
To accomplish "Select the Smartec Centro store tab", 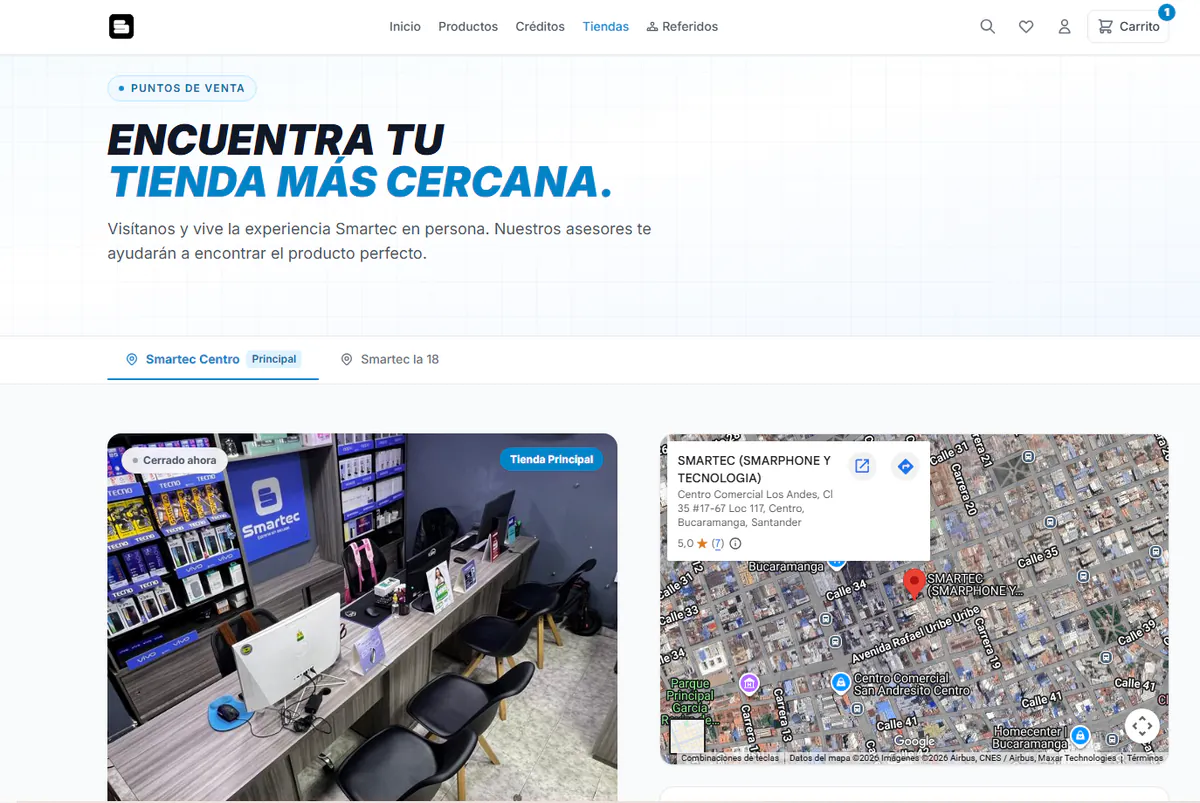I will coord(213,359).
